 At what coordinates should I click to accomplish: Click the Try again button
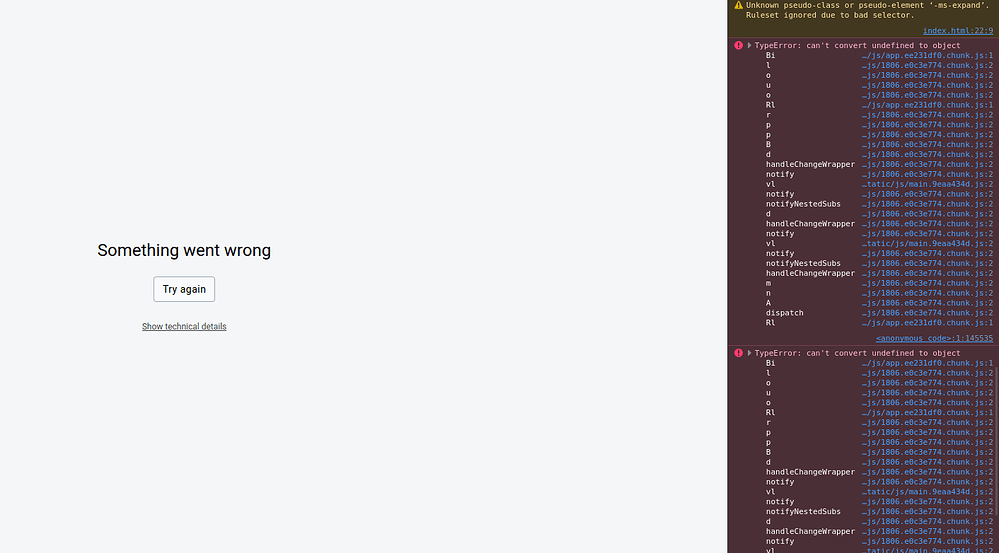click(x=184, y=289)
